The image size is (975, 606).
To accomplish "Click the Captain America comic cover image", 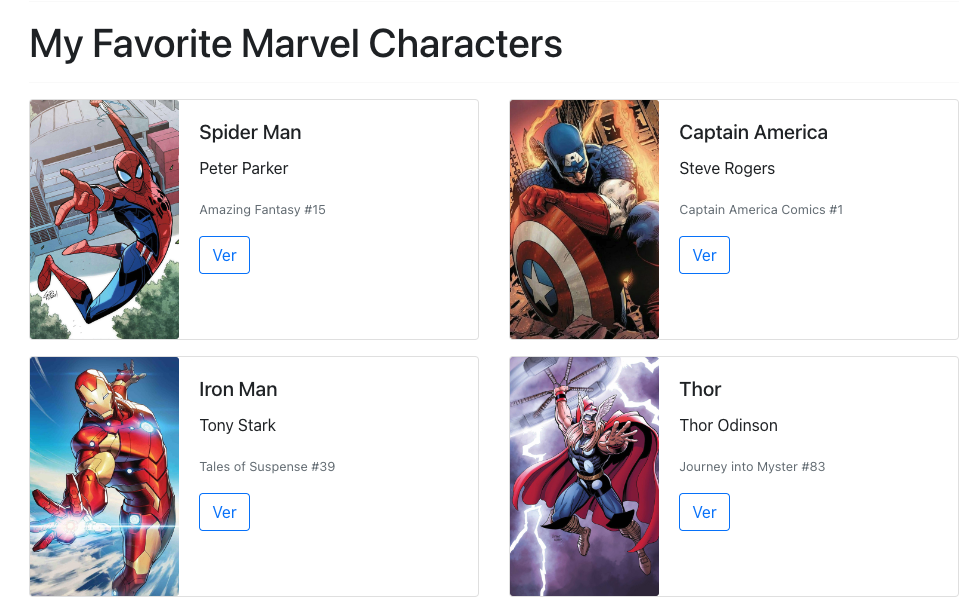I will 584,219.
